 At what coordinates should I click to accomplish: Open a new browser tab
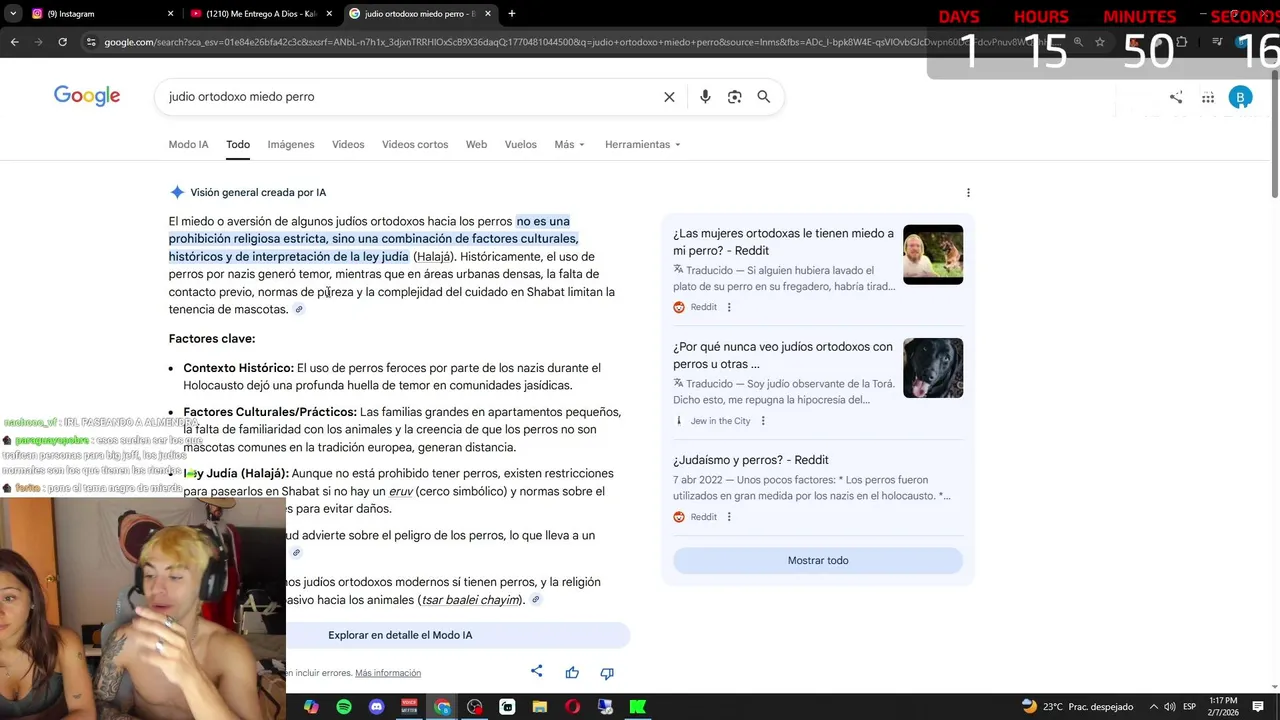pos(511,14)
